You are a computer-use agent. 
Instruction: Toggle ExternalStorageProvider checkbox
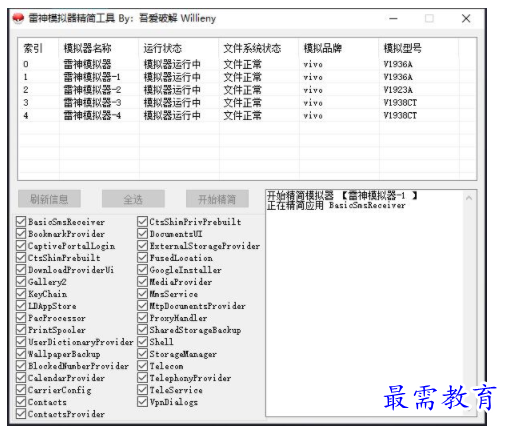click(x=142, y=246)
